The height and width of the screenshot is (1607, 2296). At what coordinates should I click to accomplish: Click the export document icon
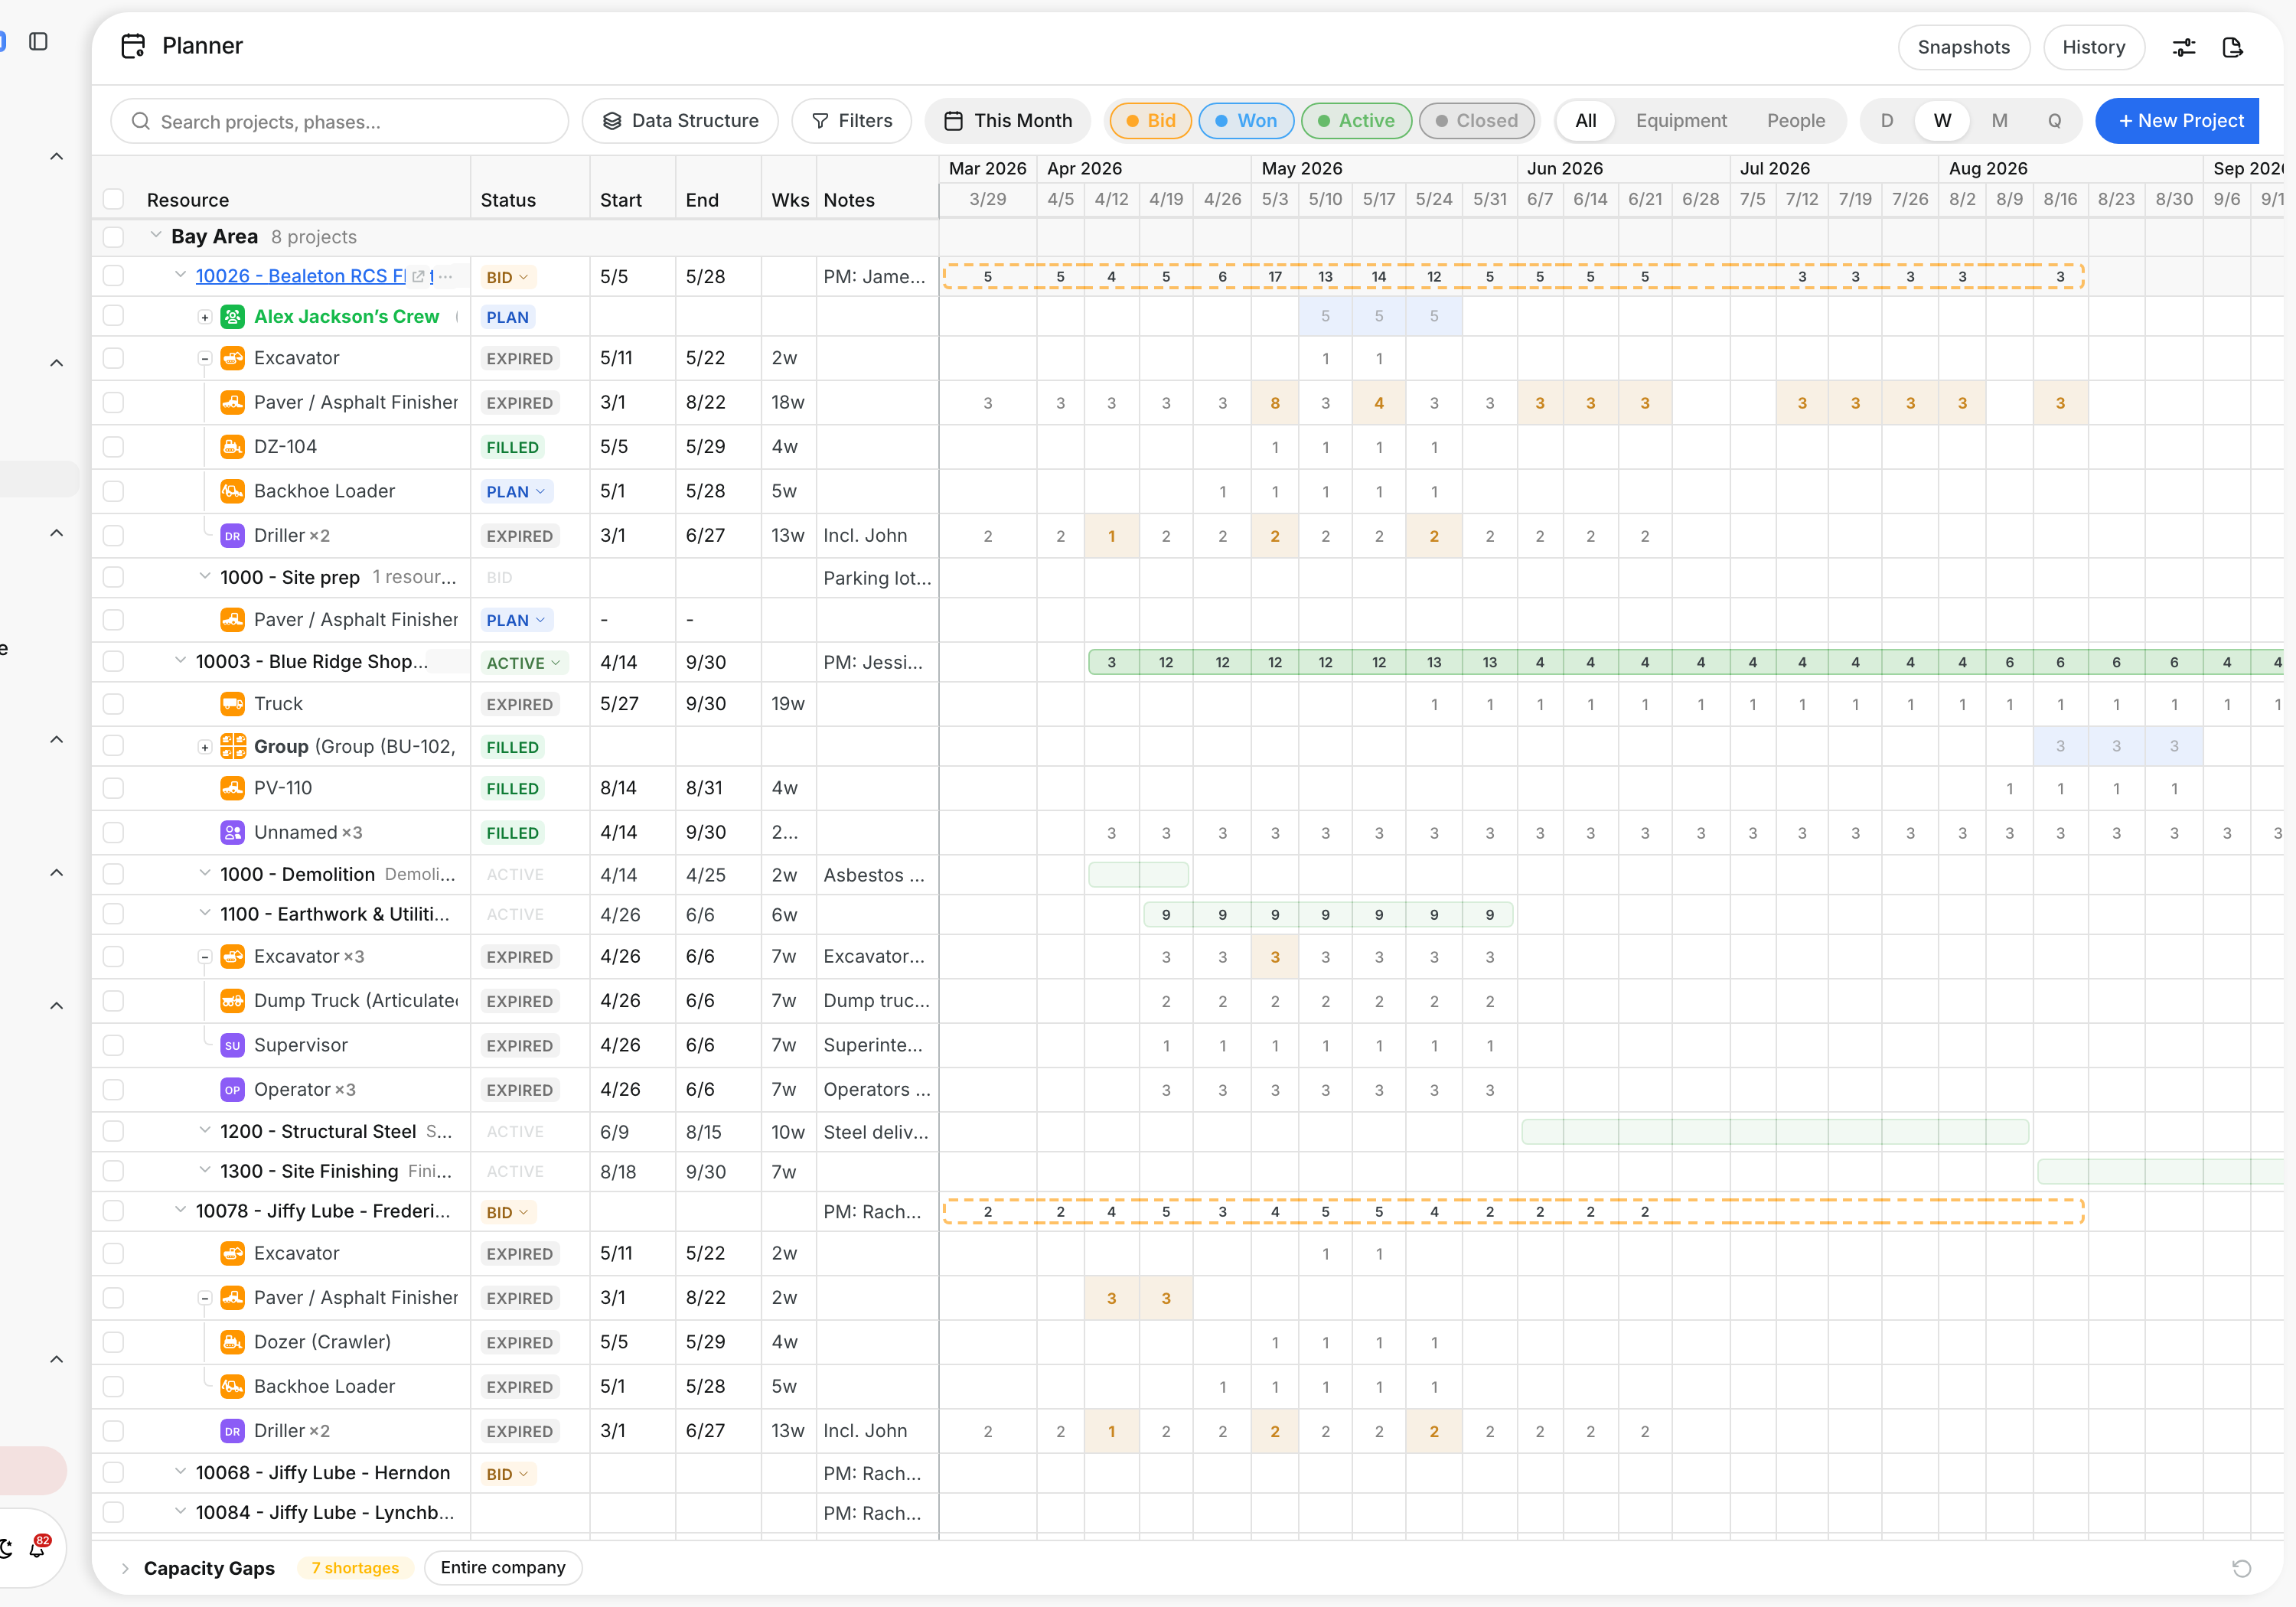coord(2233,47)
